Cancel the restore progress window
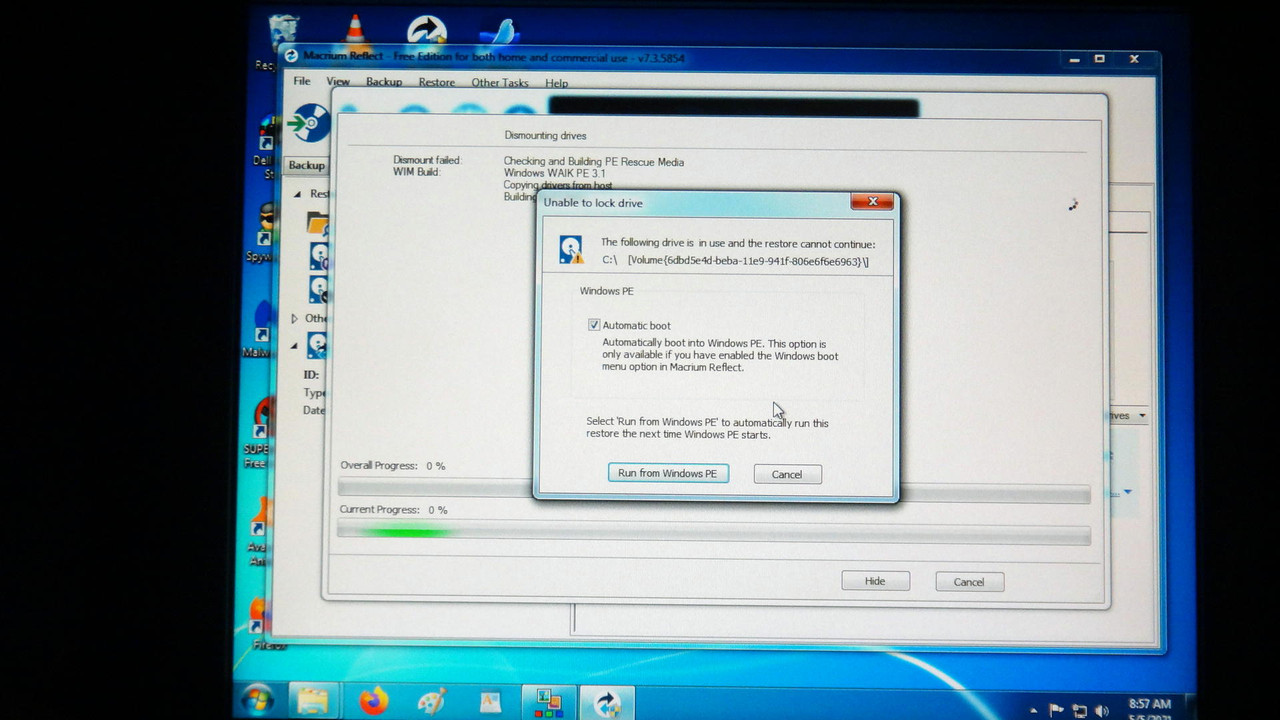 969,582
